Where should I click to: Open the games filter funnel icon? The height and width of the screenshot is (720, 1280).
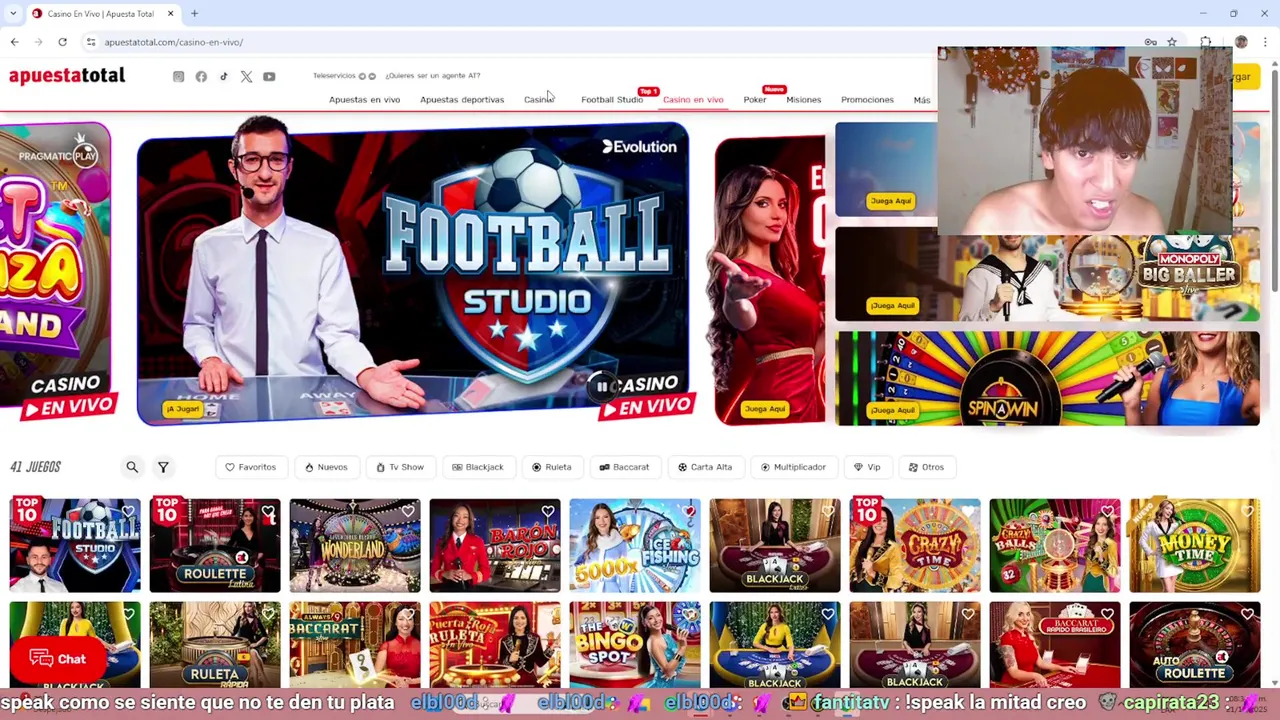pyautogui.click(x=163, y=467)
